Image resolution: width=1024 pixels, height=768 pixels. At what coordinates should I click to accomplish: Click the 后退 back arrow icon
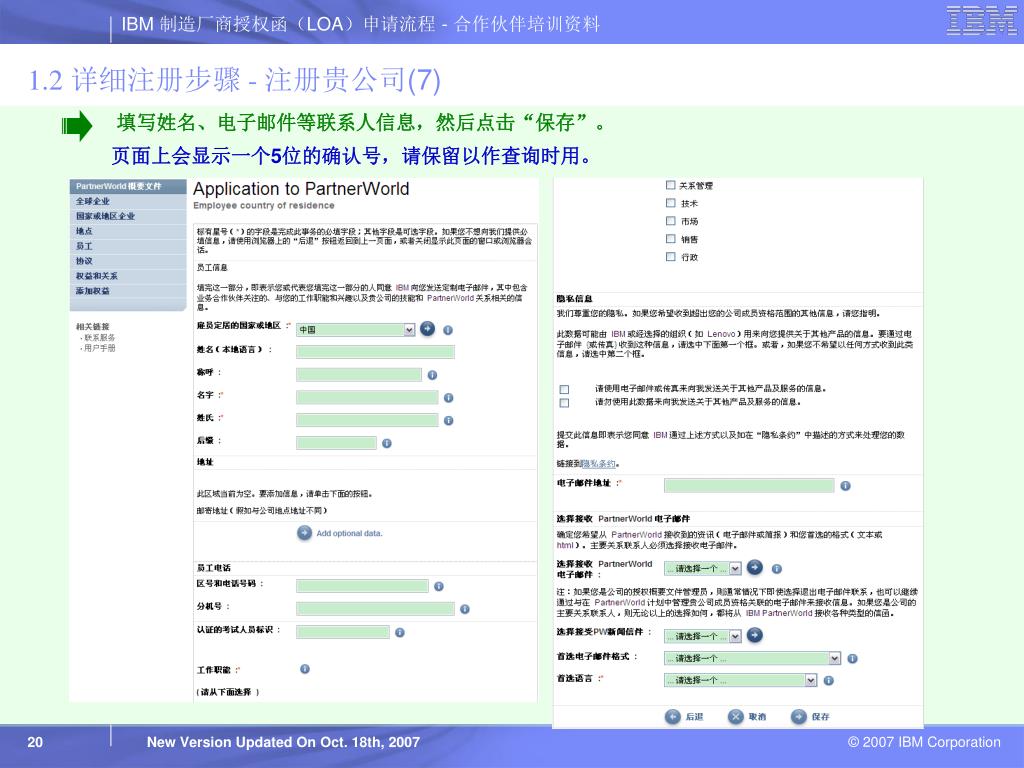[673, 716]
